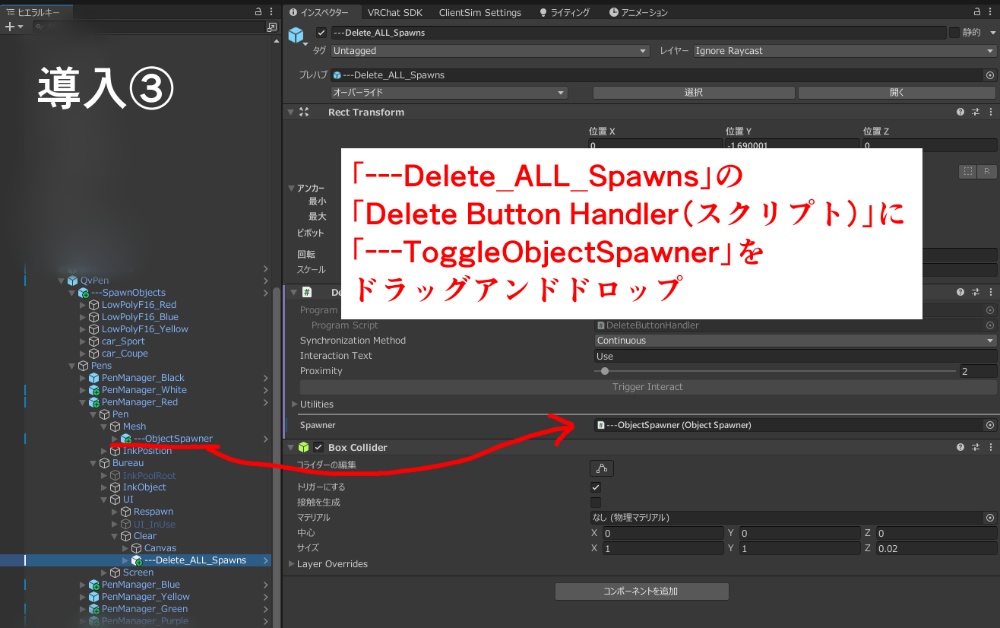This screenshot has height=628, width=1000.
Task: Switch to the ClientSim Settings tab
Action: [x=480, y=12]
